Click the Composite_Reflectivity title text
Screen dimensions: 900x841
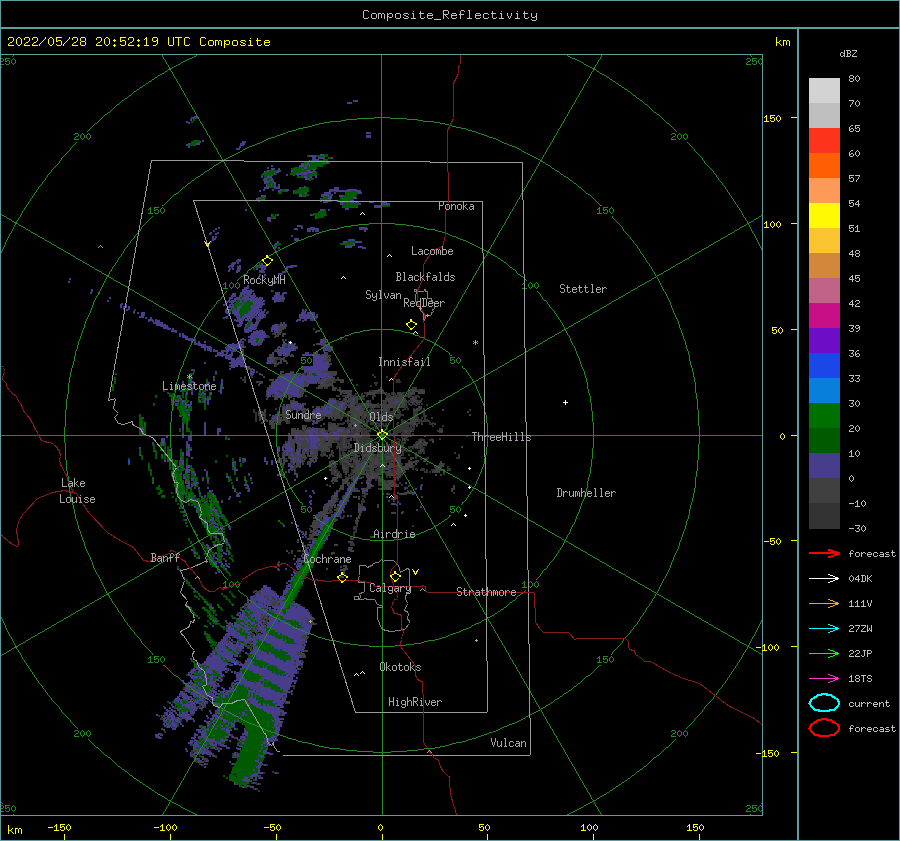[x=450, y=15]
